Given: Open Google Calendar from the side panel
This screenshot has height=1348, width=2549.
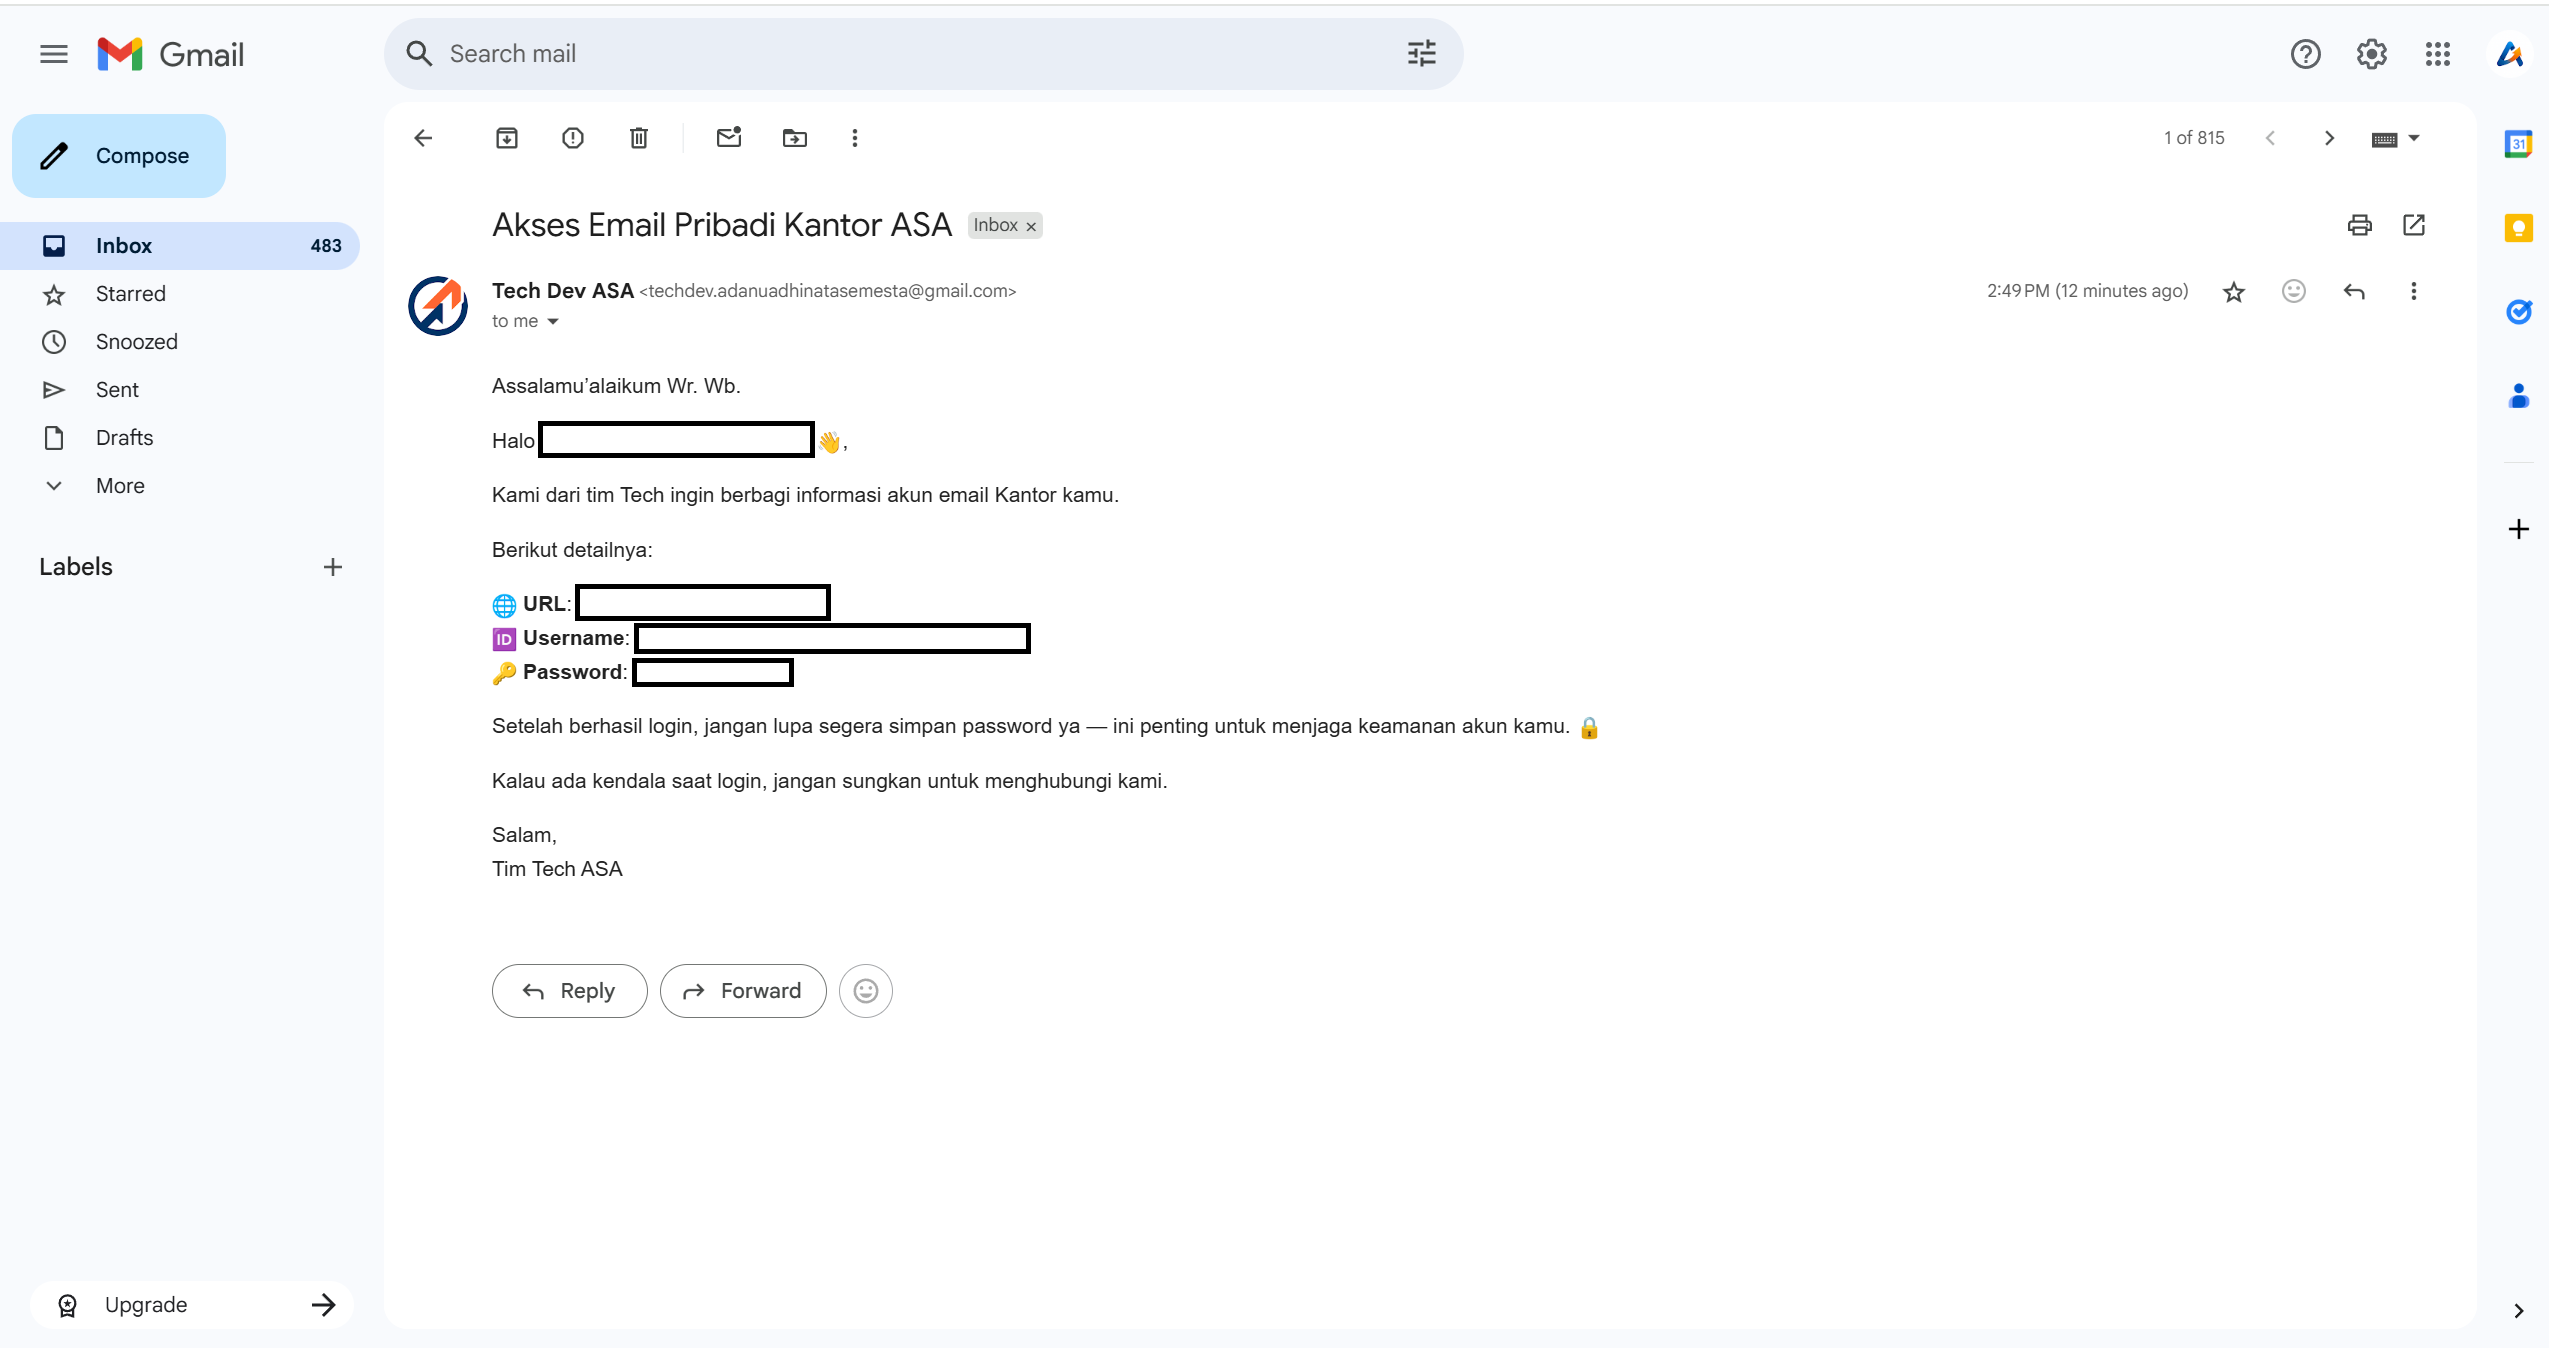Looking at the screenshot, I should 2518,144.
